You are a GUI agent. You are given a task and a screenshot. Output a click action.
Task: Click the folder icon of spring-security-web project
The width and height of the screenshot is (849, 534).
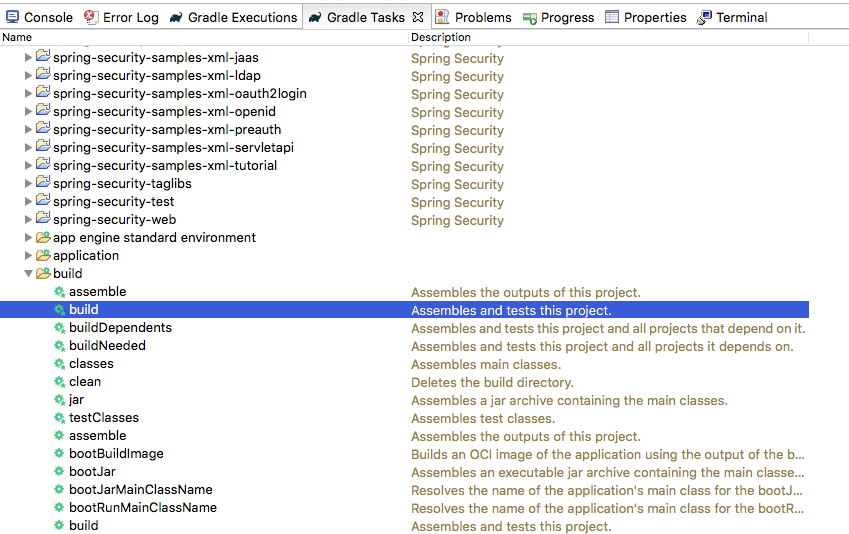(x=43, y=220)
